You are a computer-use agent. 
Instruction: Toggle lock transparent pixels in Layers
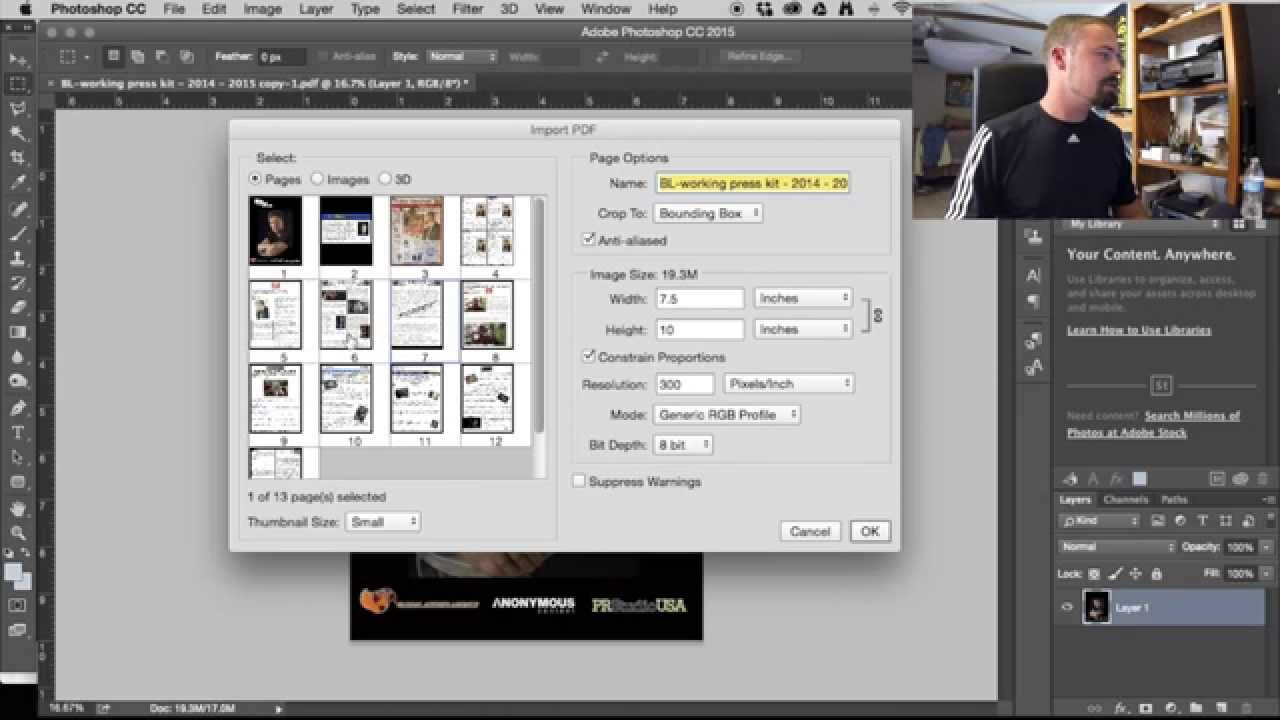click(x=1094, y=574)
